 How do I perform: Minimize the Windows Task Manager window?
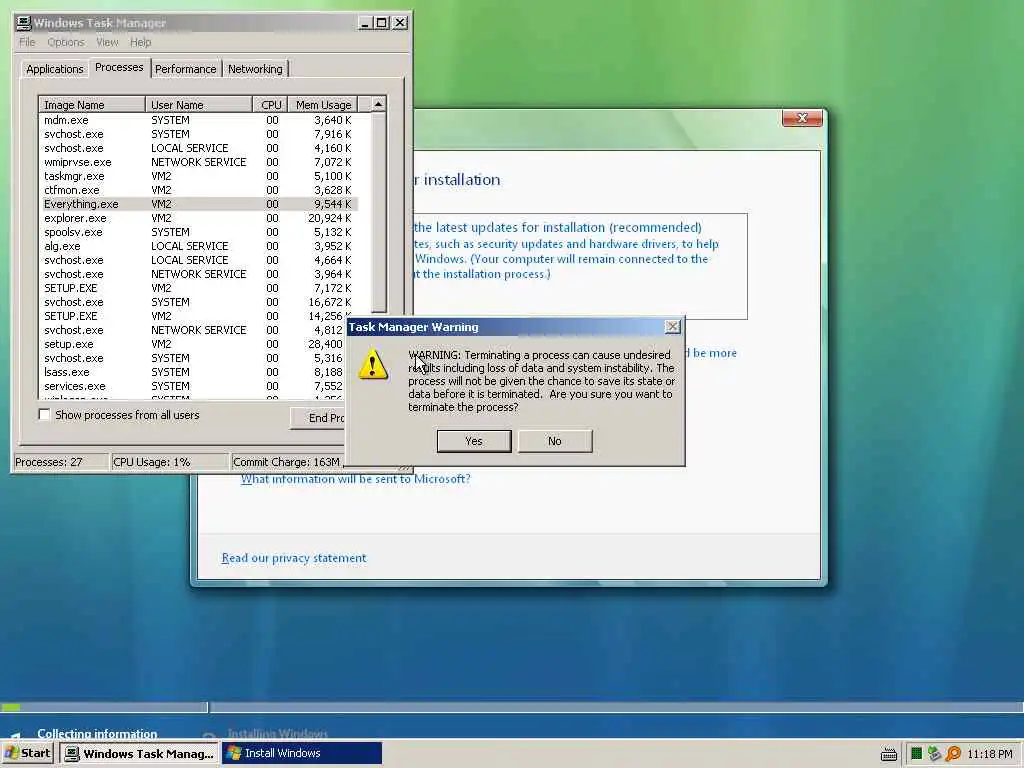tap(366, 23)
